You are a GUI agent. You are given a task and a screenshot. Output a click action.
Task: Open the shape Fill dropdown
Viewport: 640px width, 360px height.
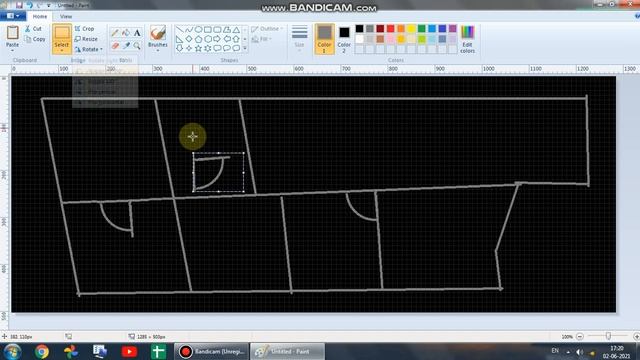(261, 39)
